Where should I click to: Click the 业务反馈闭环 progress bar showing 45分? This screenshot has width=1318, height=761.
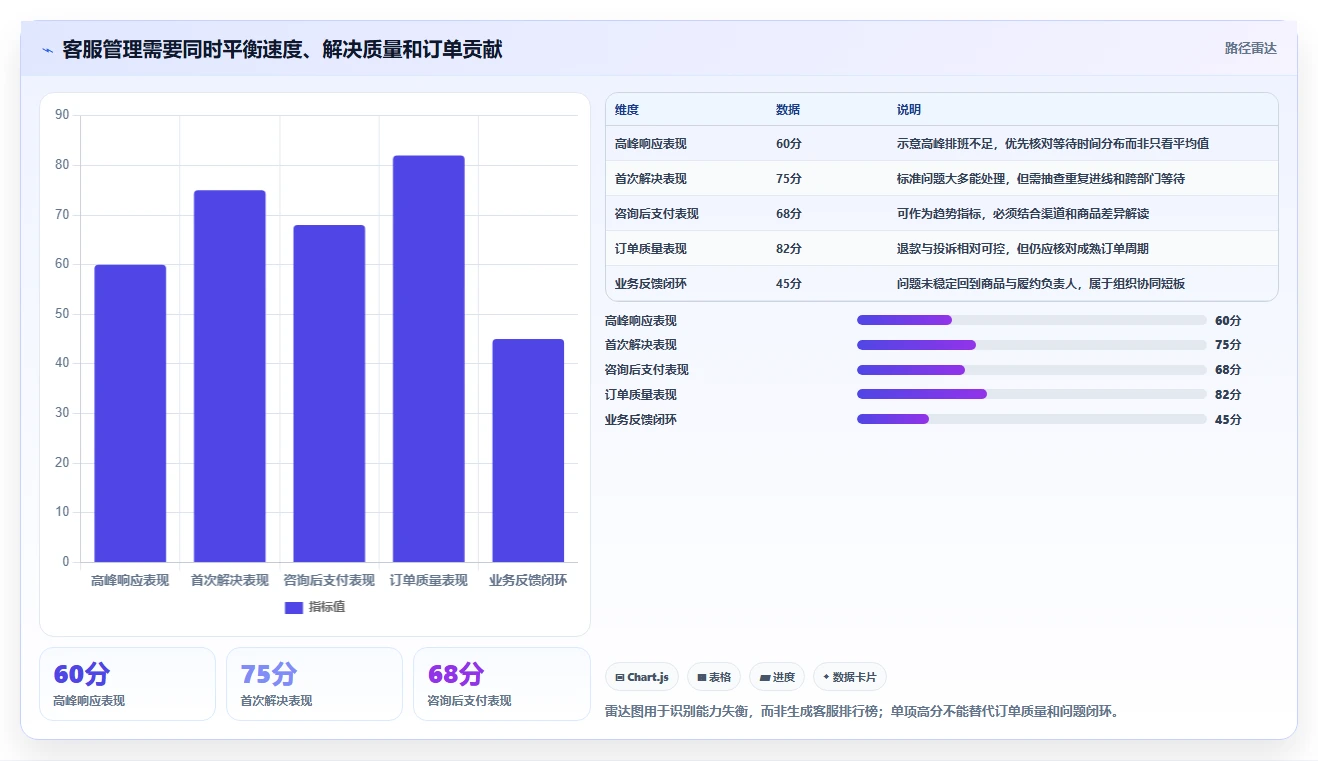pyautogui.click(x=1032, y=419)
